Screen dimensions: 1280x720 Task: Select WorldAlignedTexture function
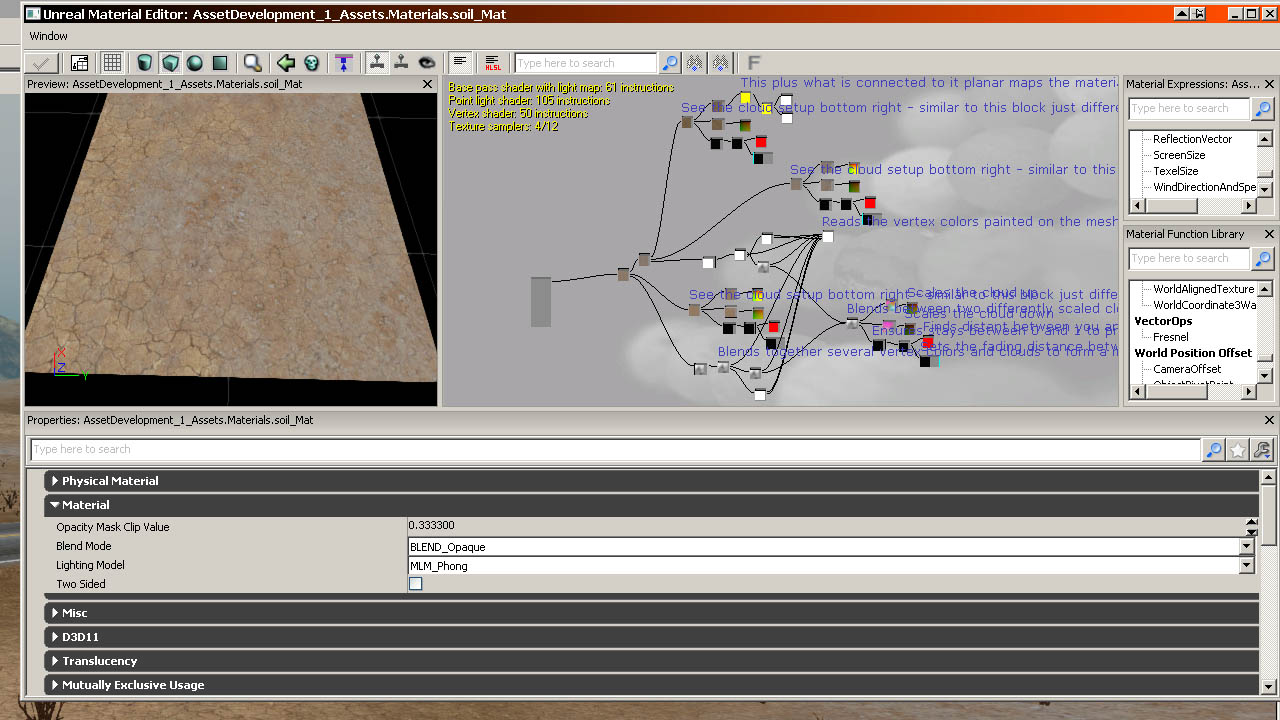click(x=1204, y=289)
